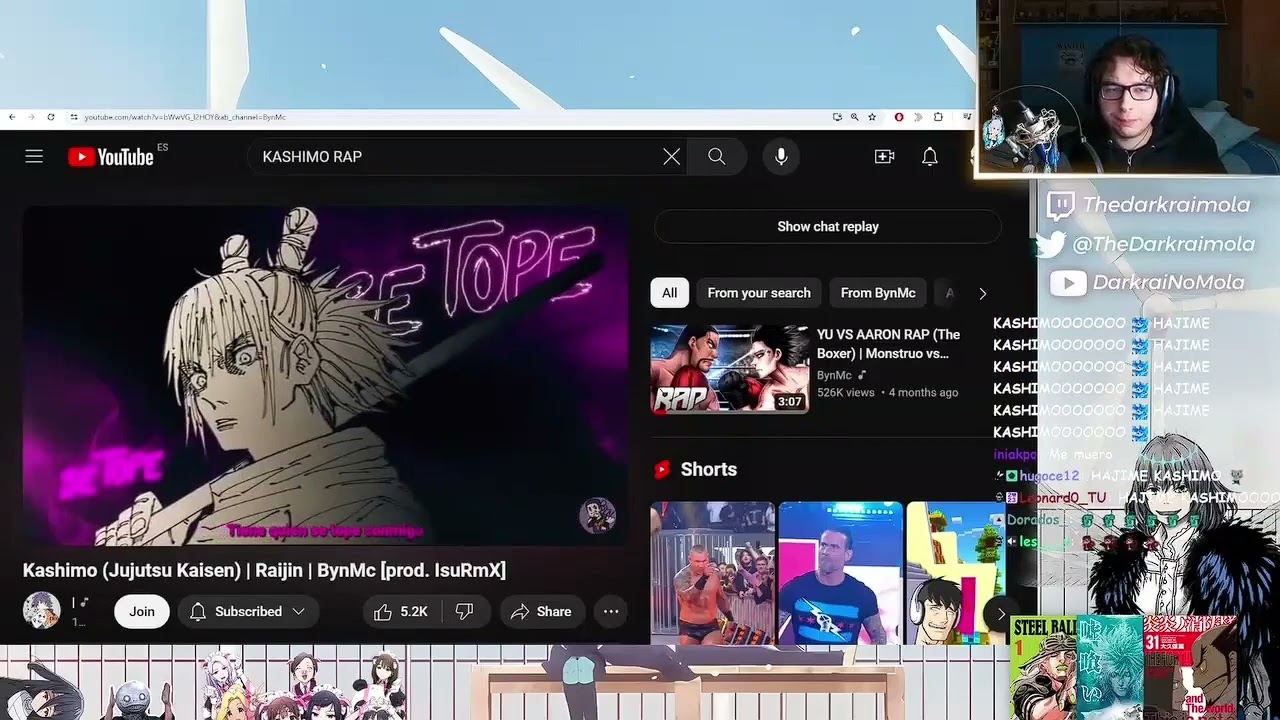
Task: Open site info icon beside the URL
Action: (73, 117)
